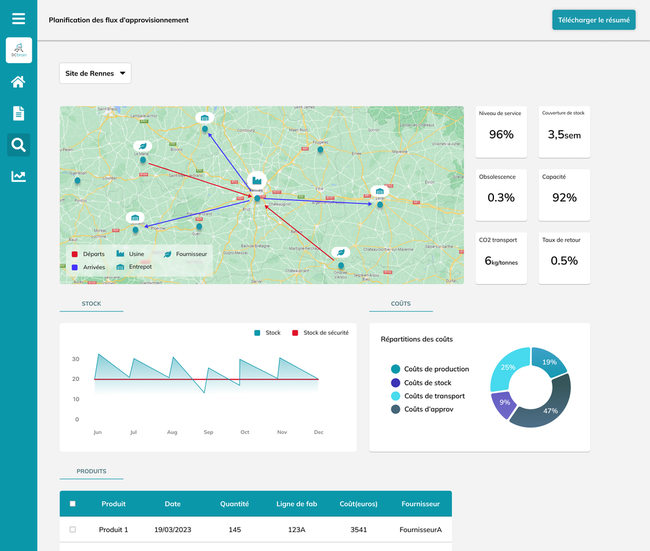Click the blue Arrivées legend swatch
Screen dimensions: 650x551
point(75,267)
